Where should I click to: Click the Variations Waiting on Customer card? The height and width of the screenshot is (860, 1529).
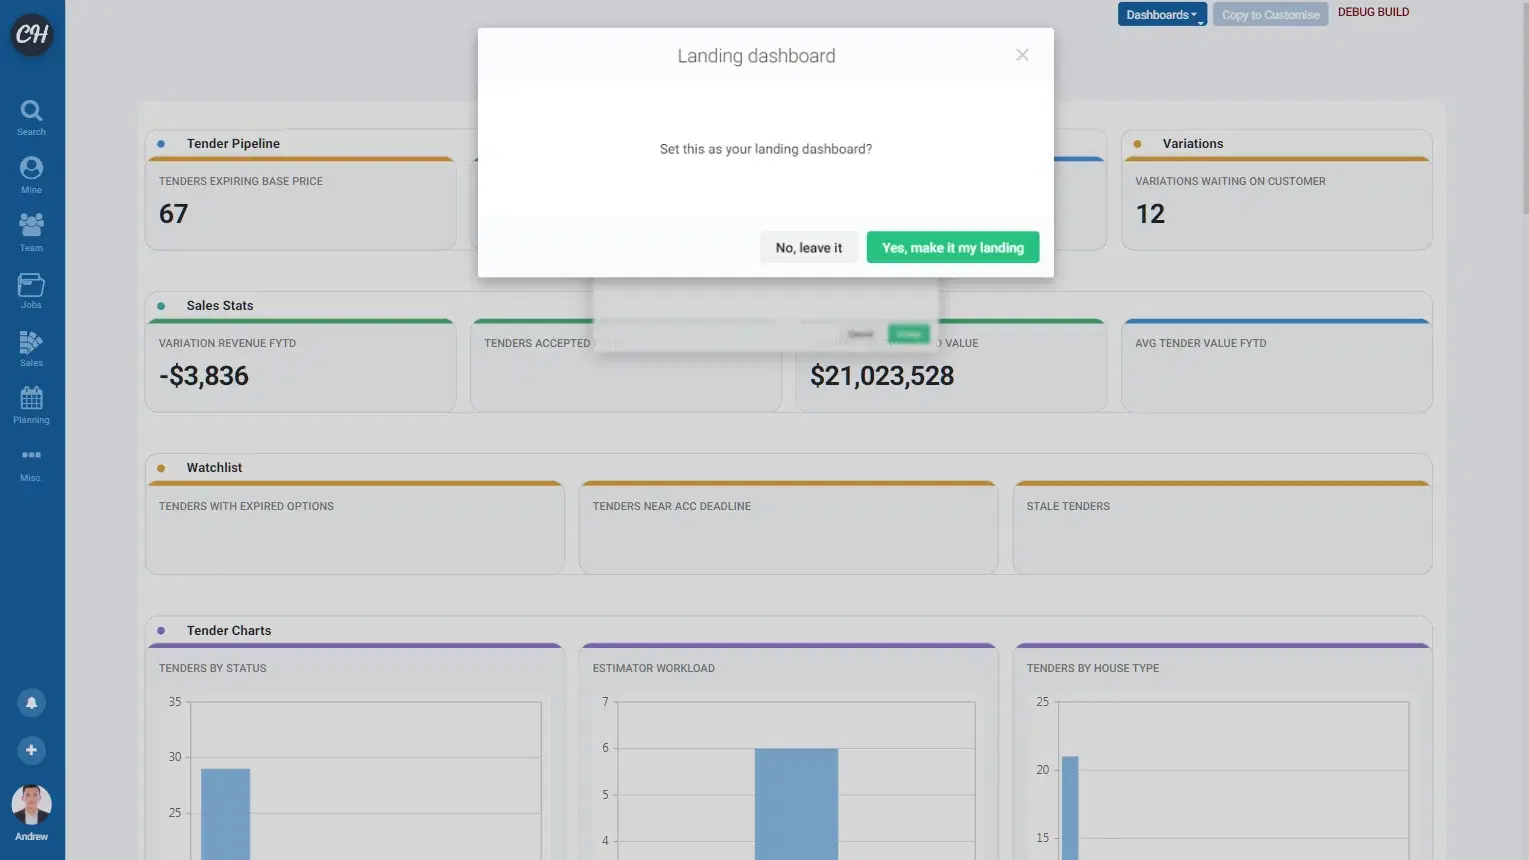1277,204
